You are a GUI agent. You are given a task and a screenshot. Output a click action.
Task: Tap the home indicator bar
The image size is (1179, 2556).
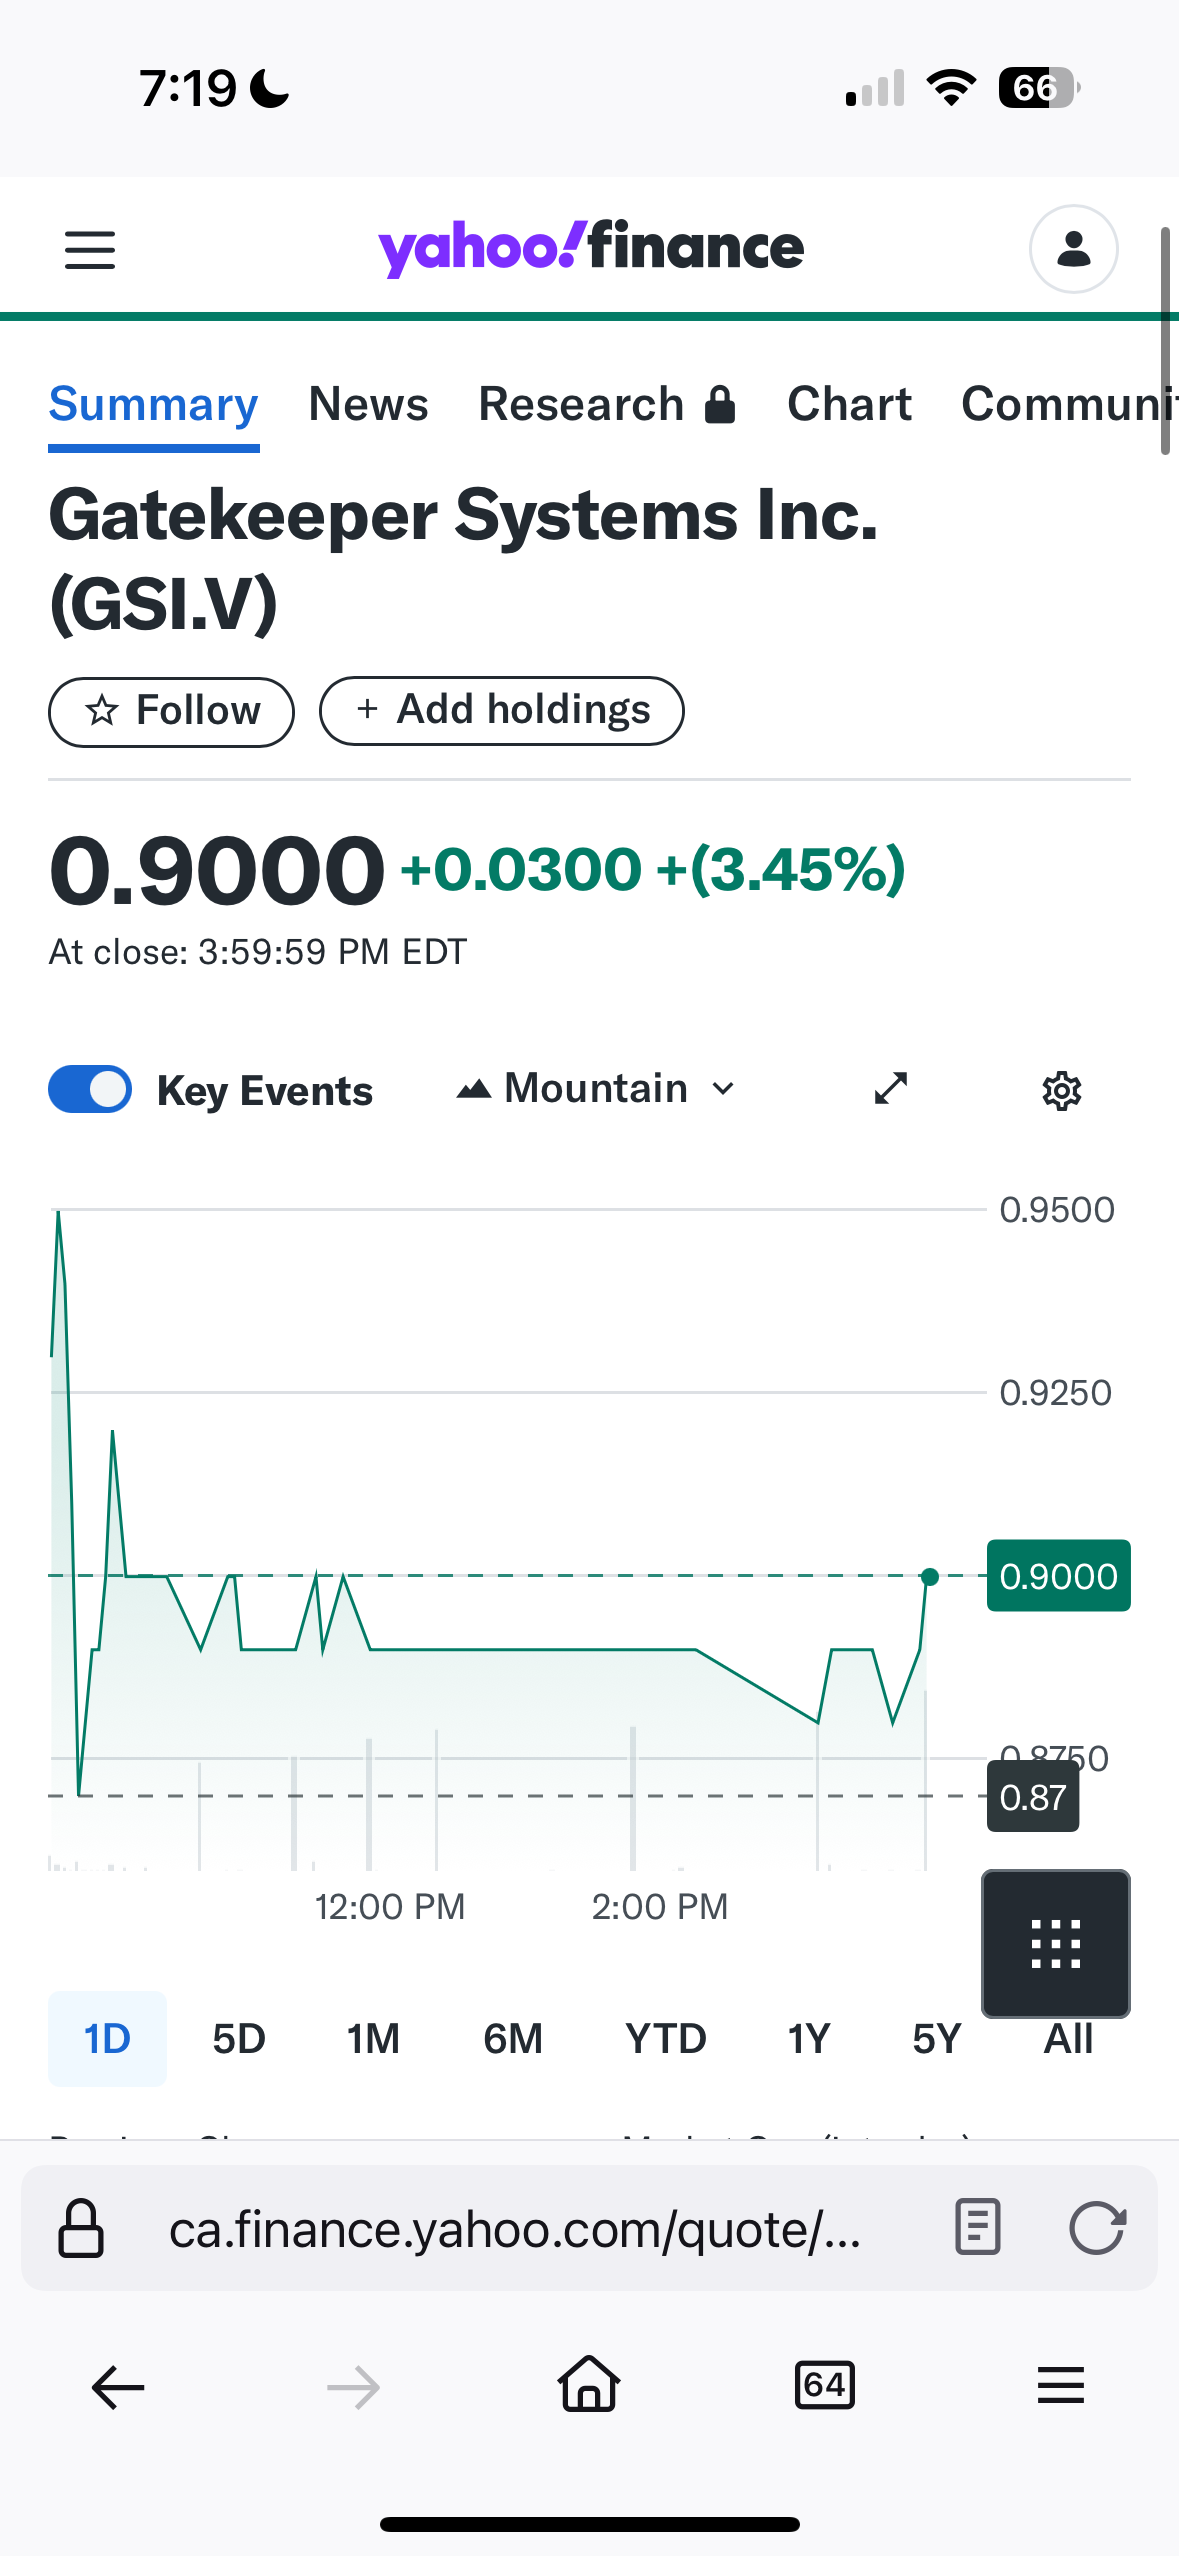(589, 2524)
